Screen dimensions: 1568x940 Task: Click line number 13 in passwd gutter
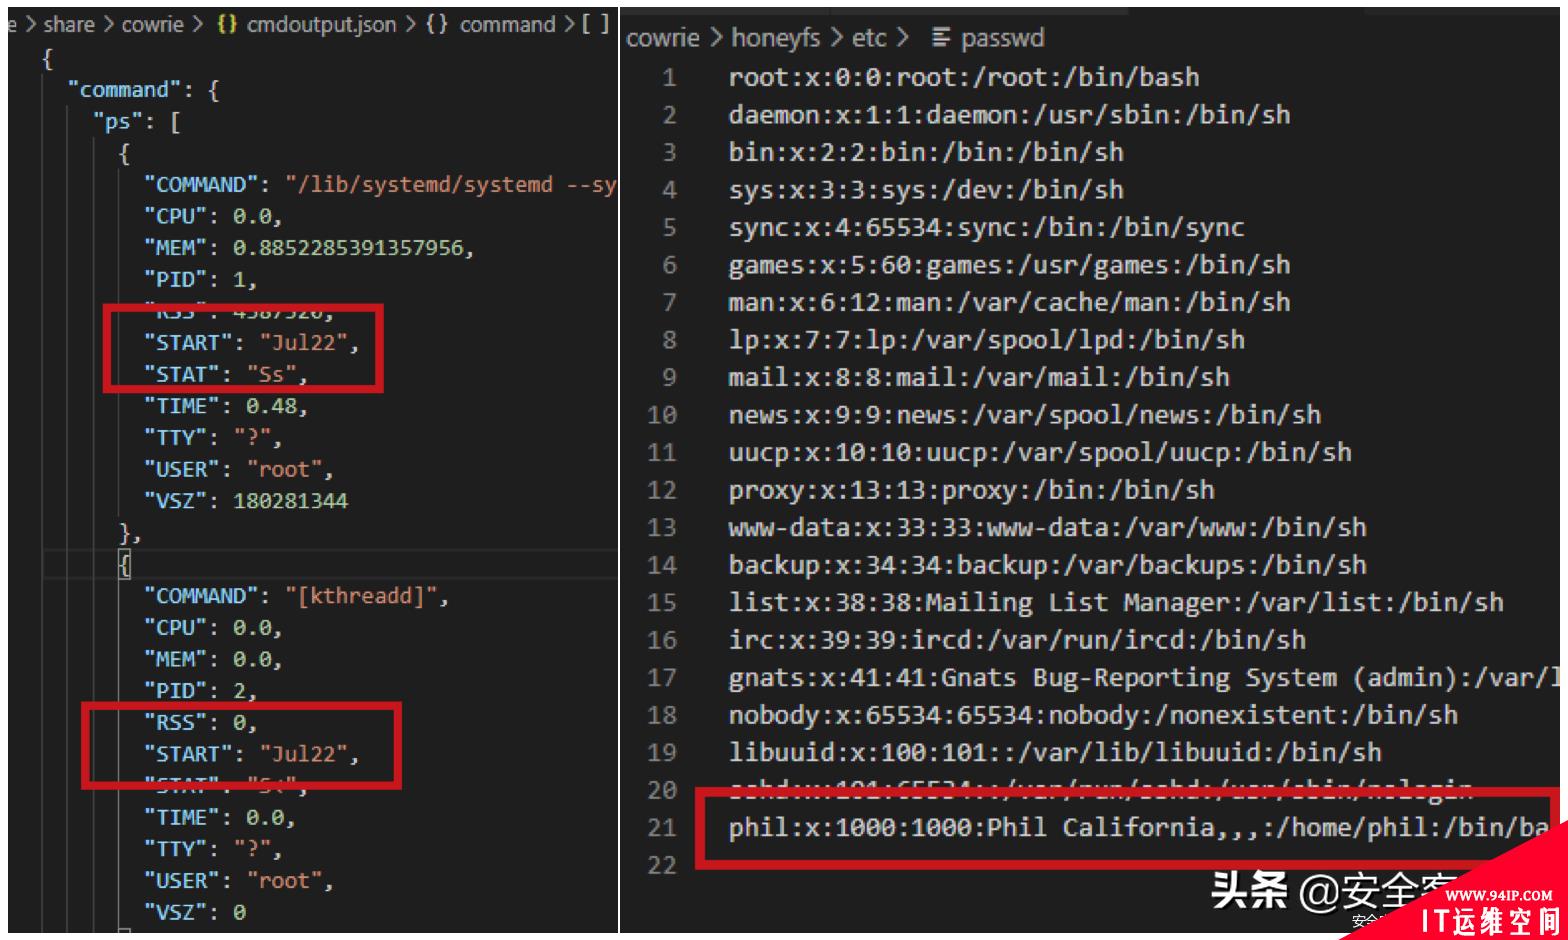662,527
